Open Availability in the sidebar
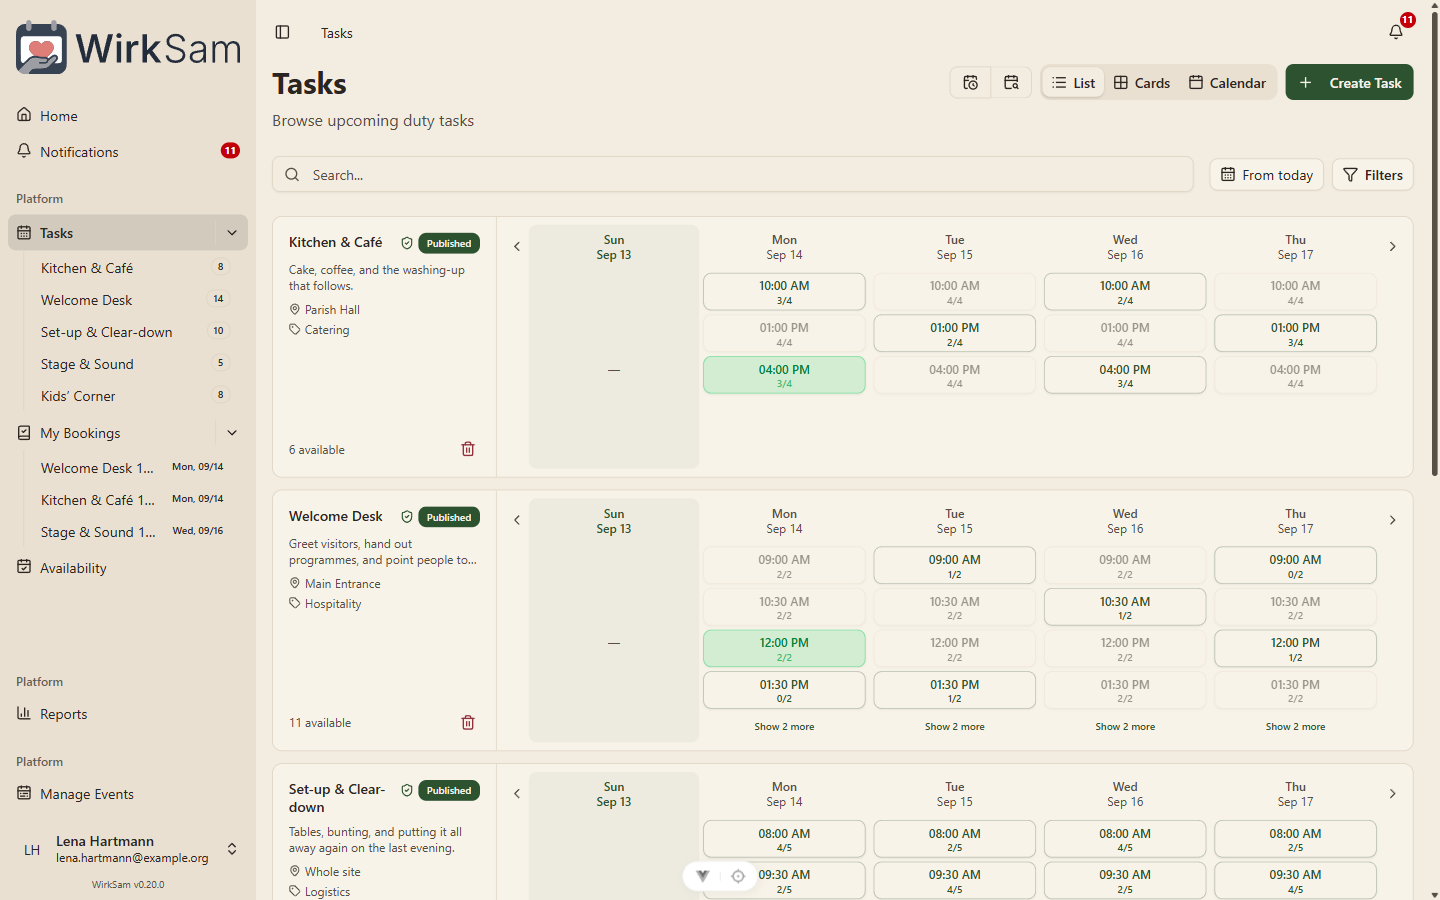The width and height of the screenshot is (1440, 900). pyautogui.click(x=128, y=568)
